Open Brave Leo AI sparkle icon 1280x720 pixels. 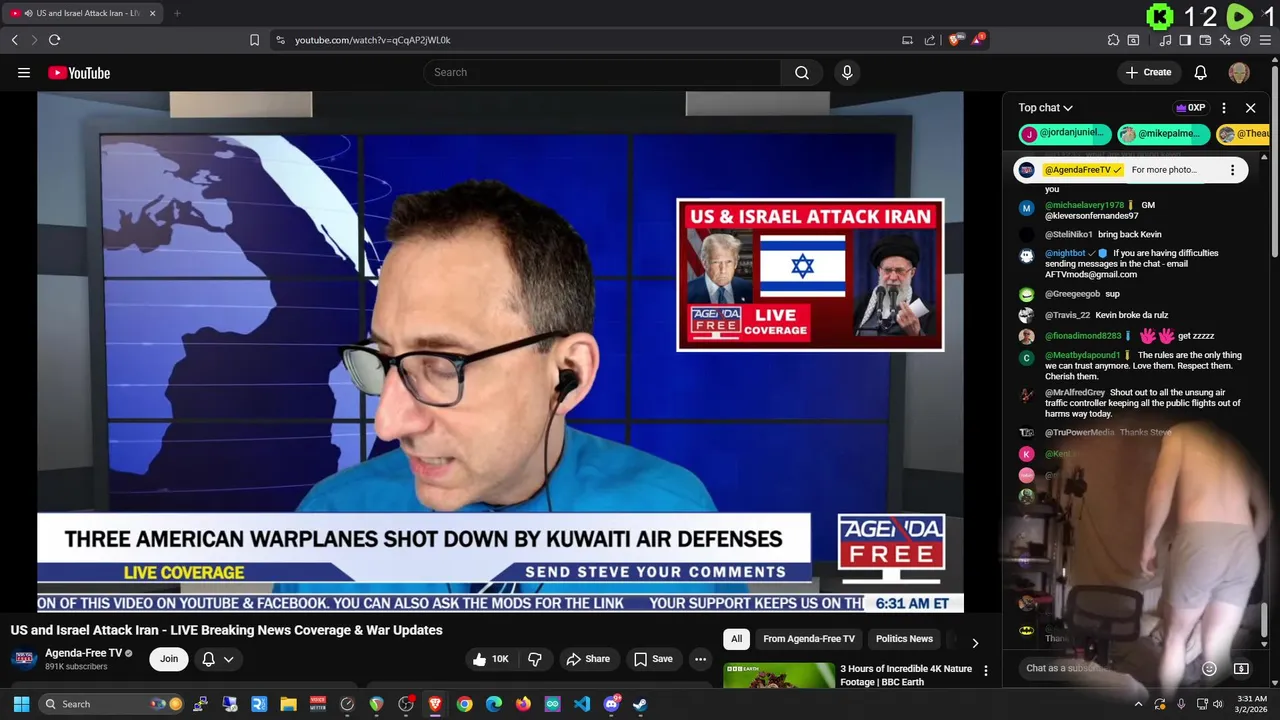(1225, 40)
